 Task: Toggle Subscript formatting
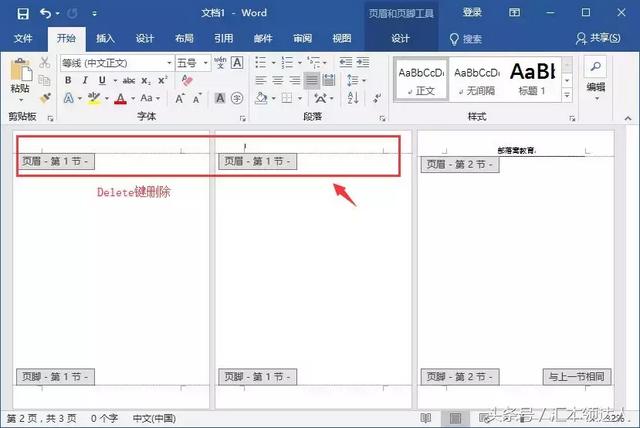pos(146,81)
